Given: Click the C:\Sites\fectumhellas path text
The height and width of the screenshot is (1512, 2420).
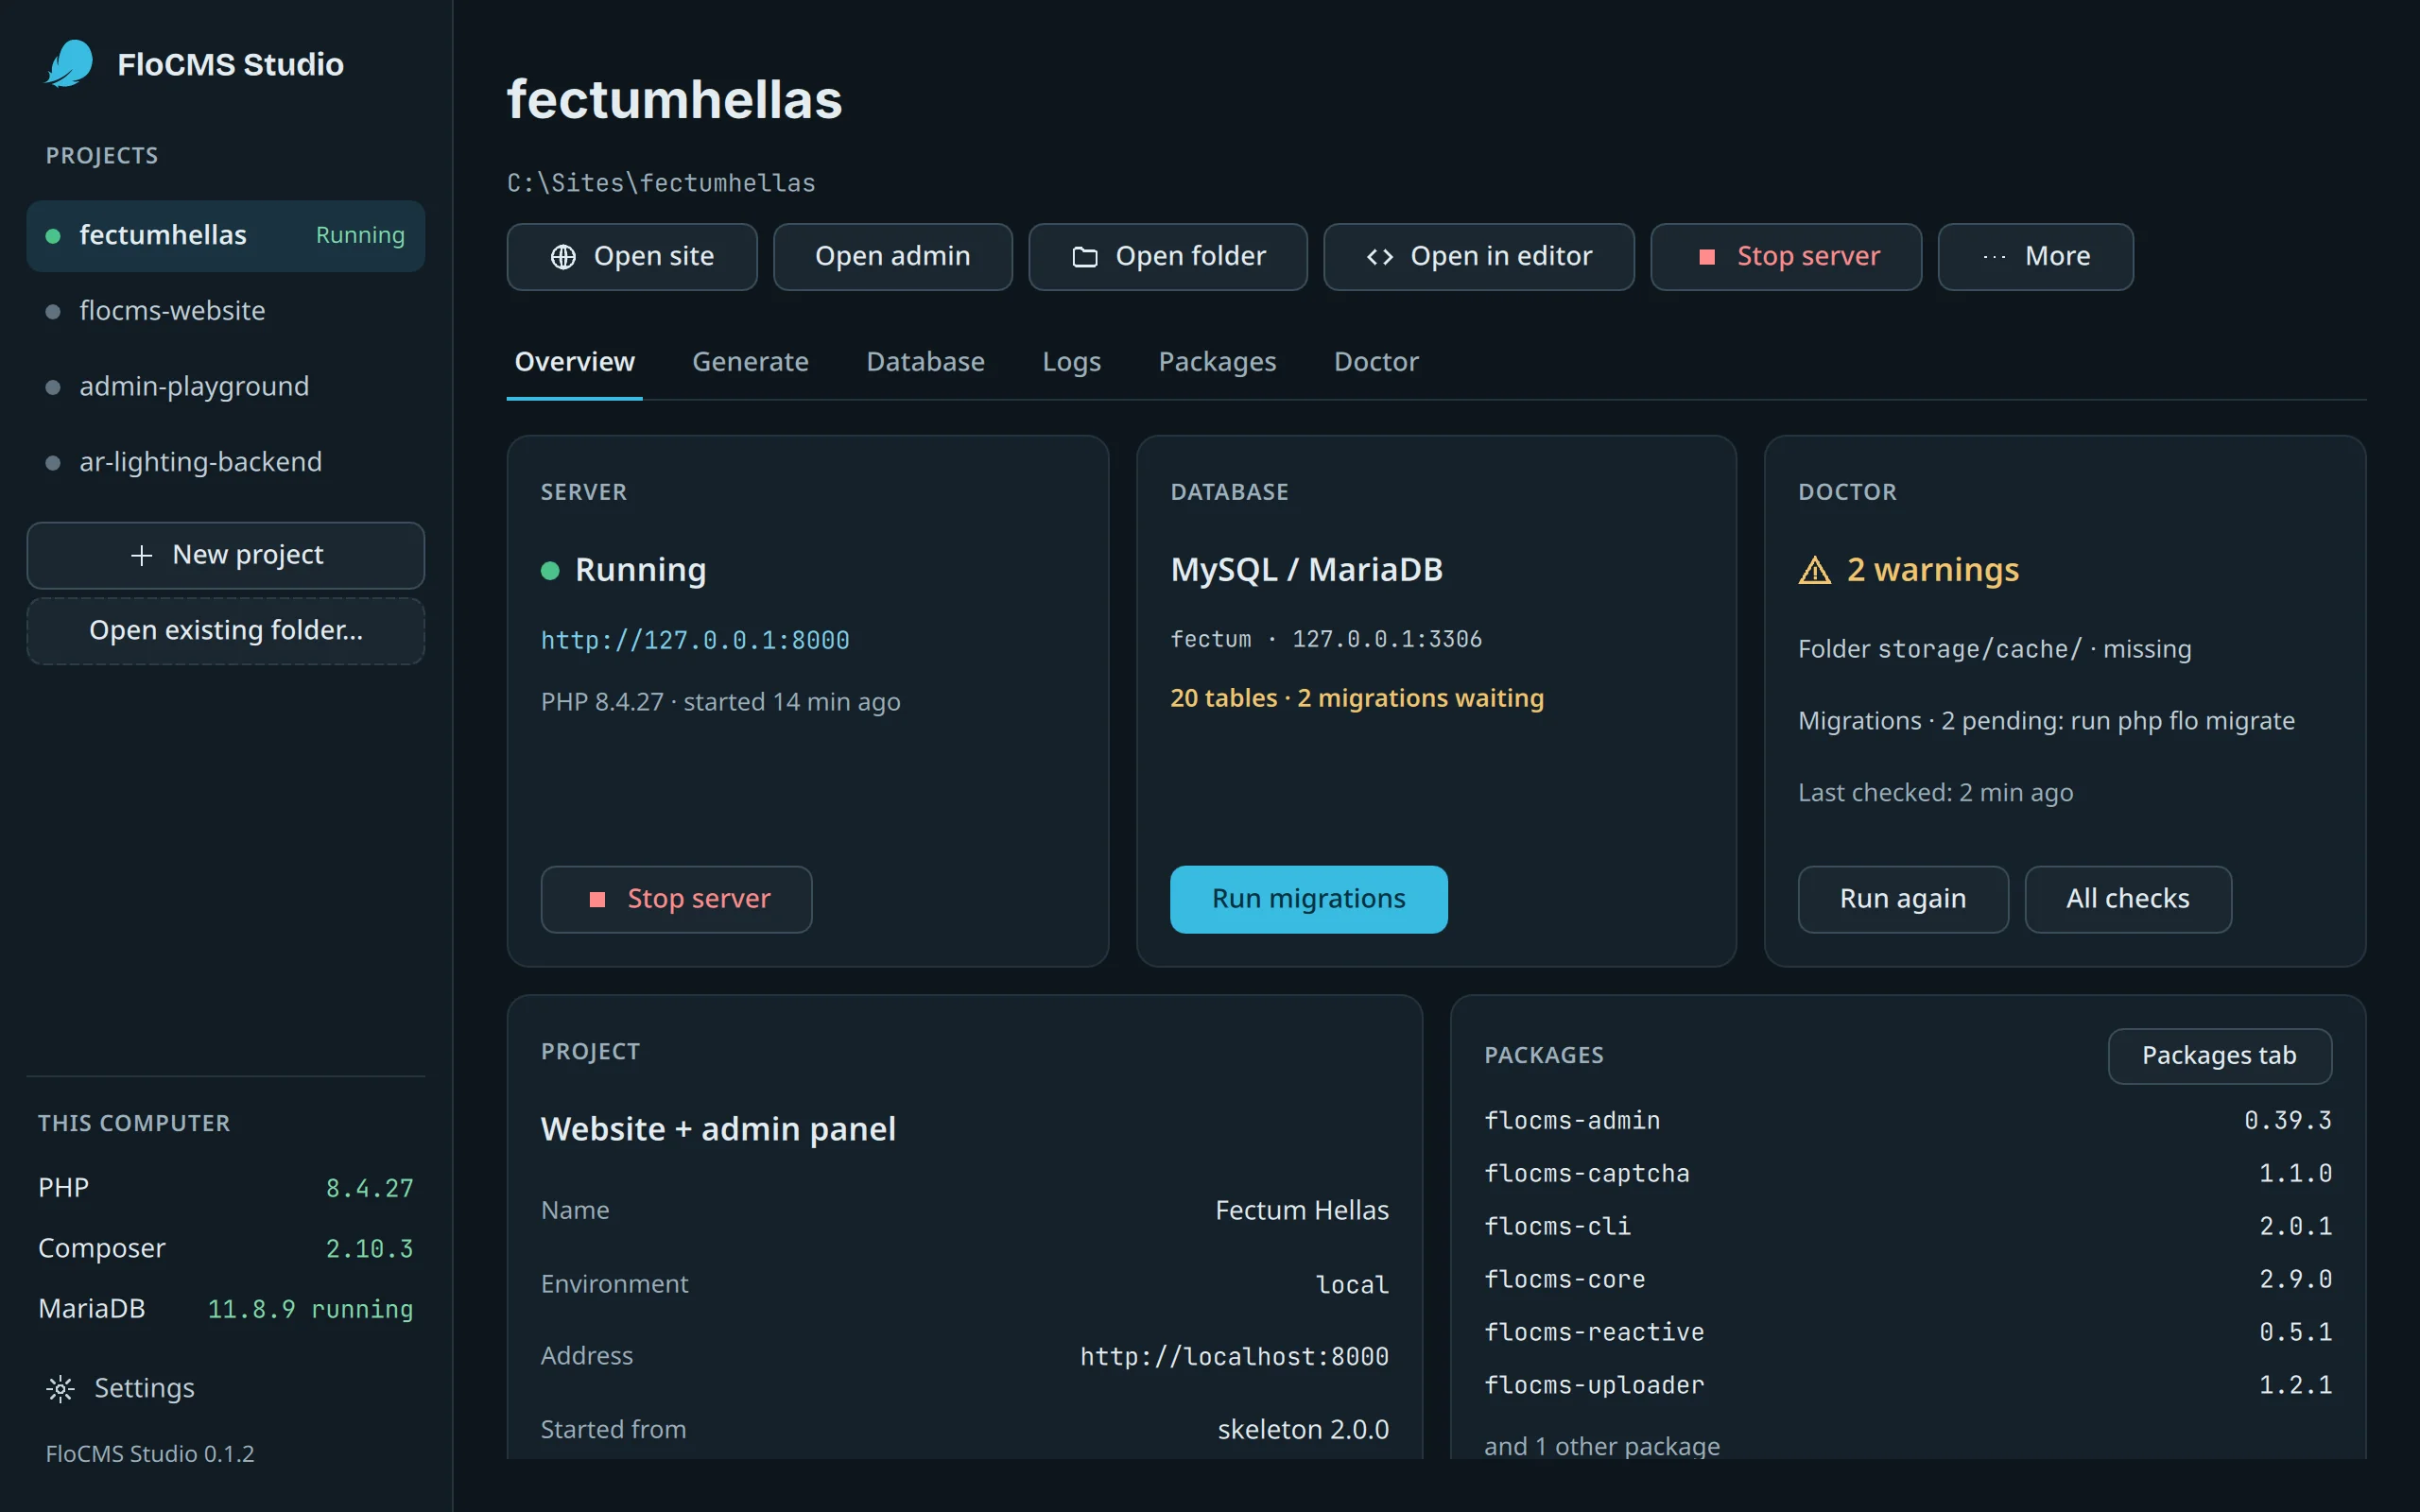Looking at the screenshot, I should [x=661, y=183].
